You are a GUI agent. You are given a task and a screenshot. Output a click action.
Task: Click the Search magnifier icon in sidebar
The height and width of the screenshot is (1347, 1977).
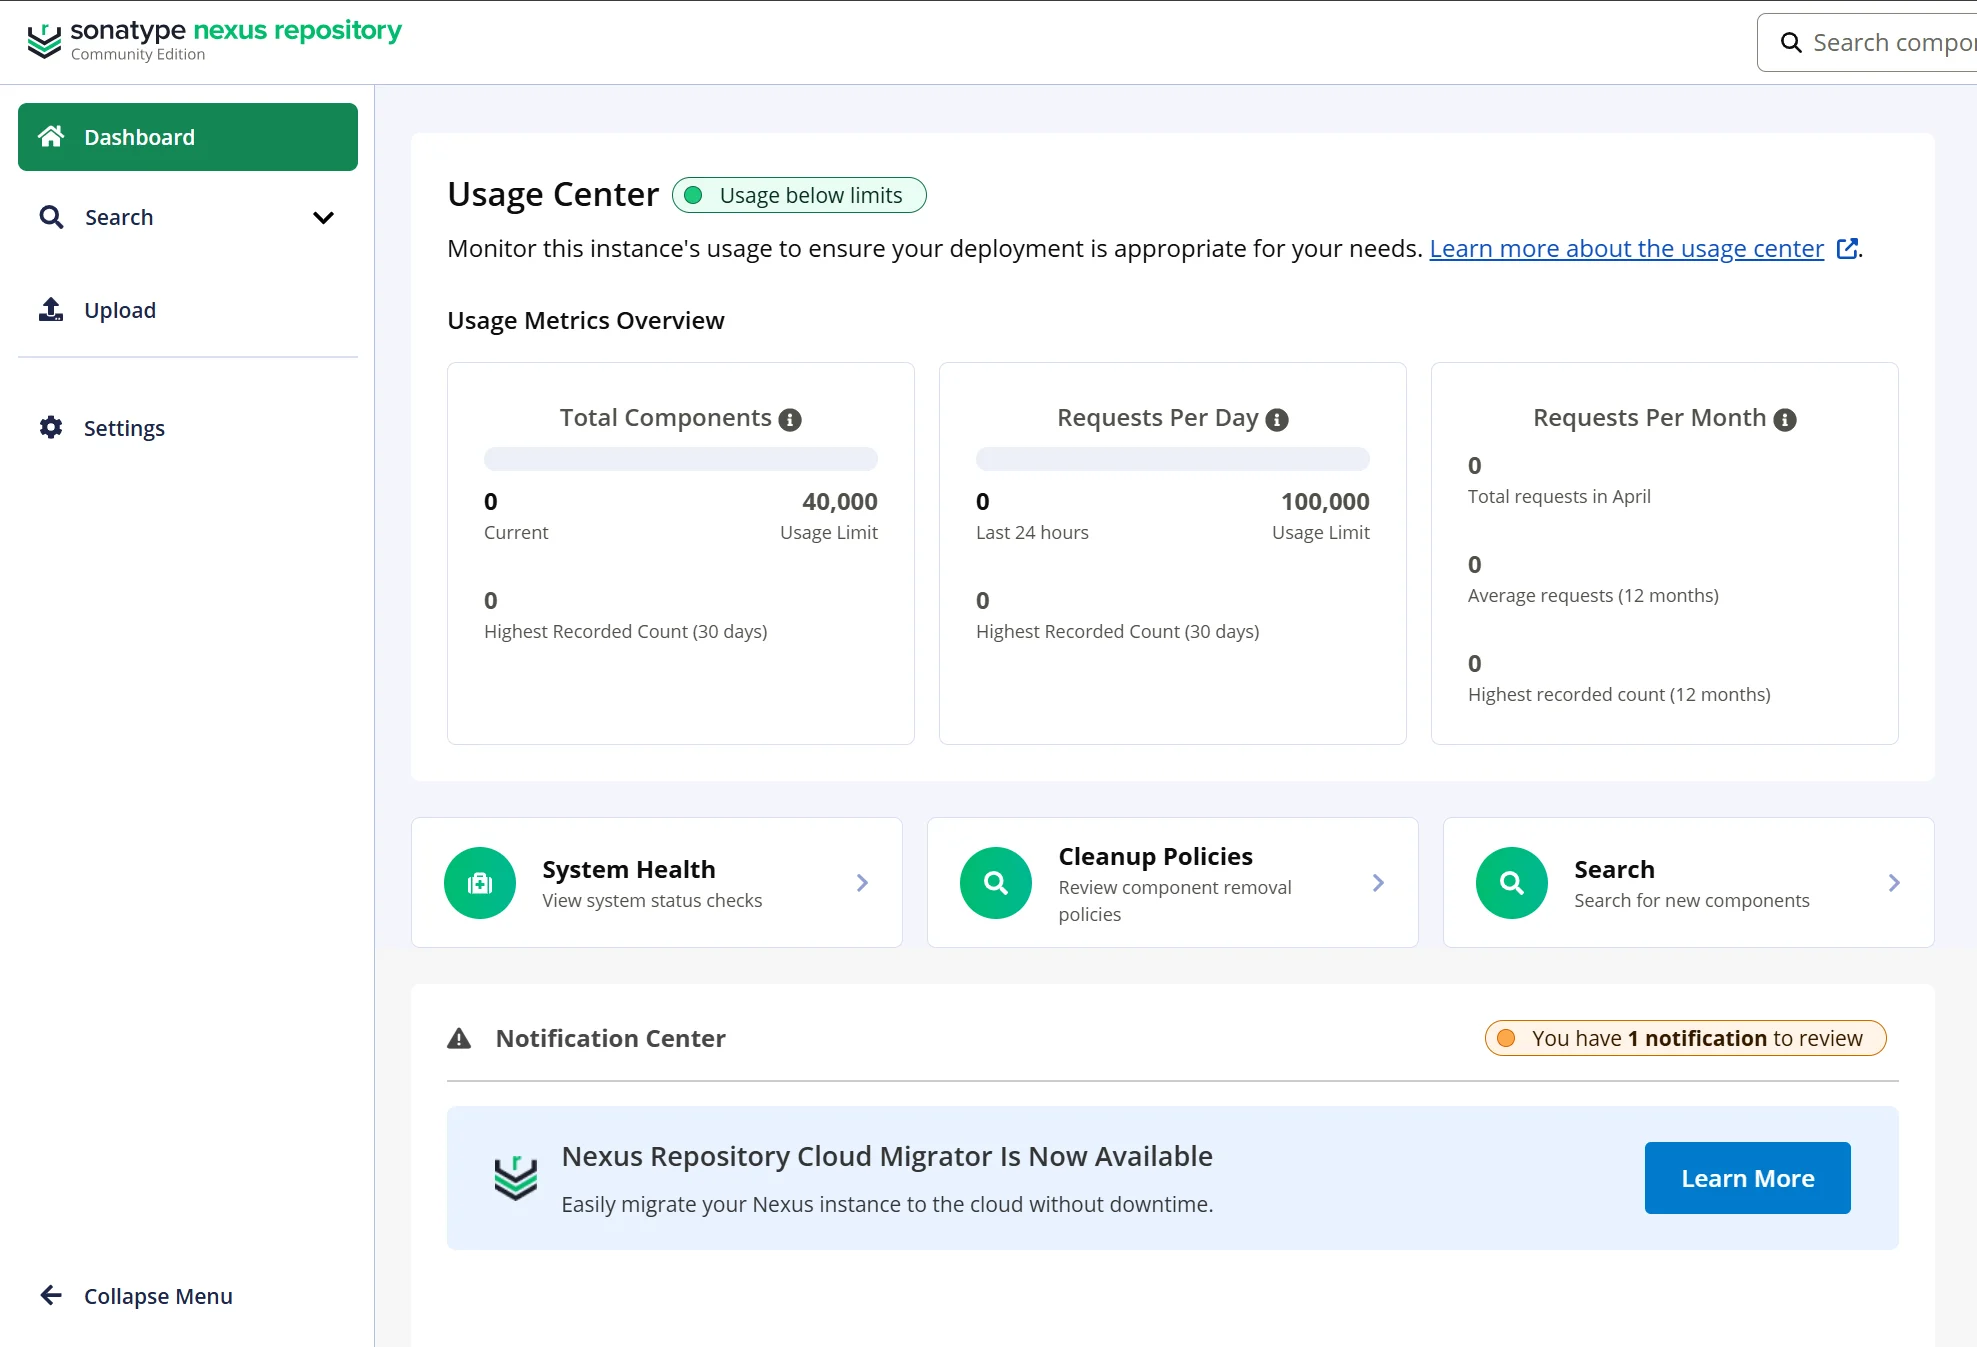[x=51, y=217]
